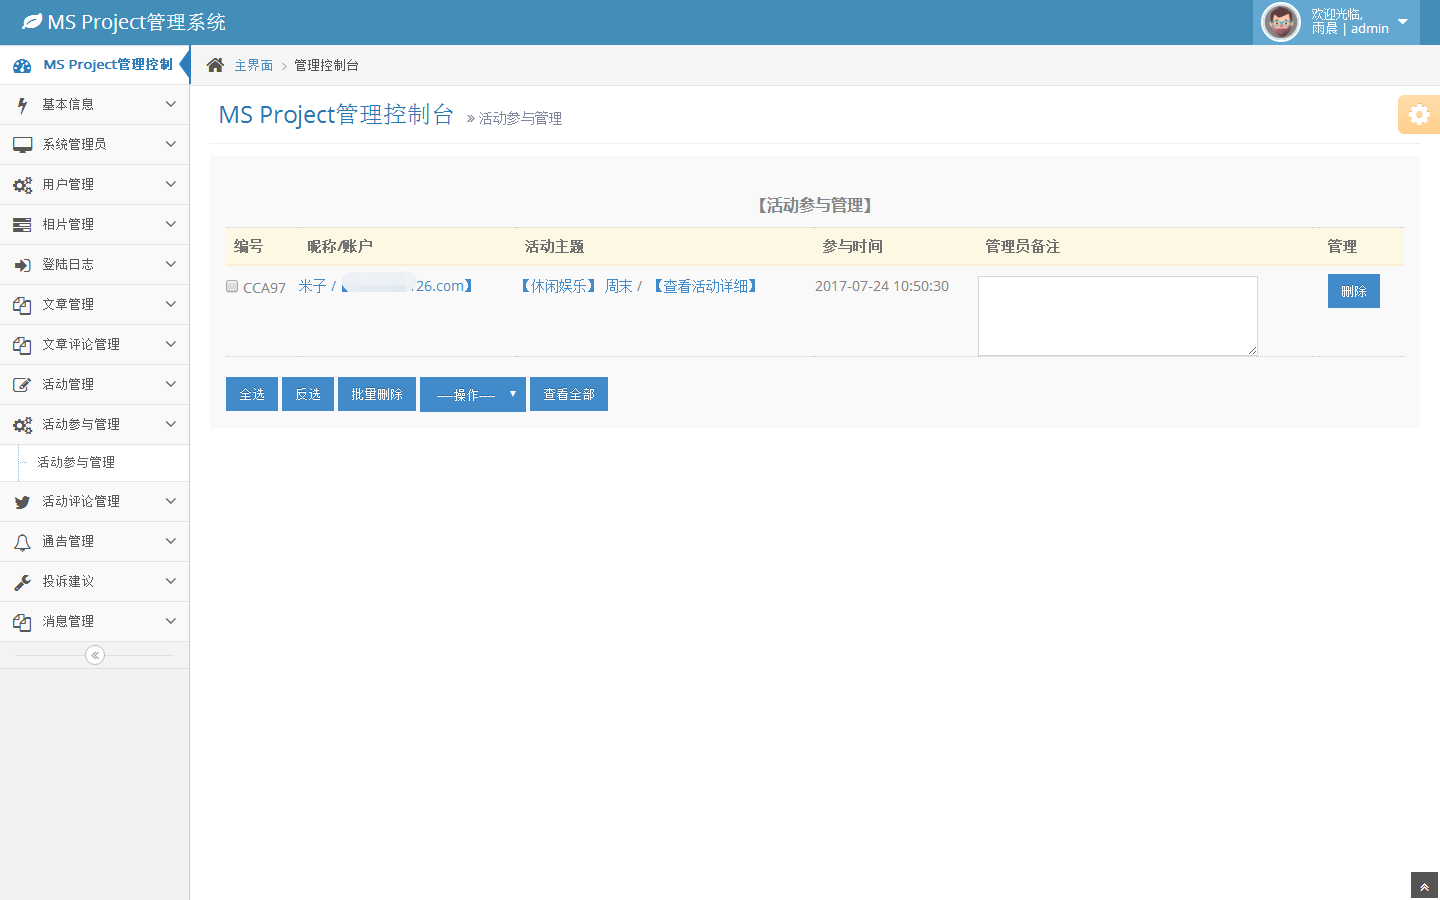The width and height of the screenshot is (1440, 900).
Task: Open the —操作— dropdown
Action: pos(472,394)
